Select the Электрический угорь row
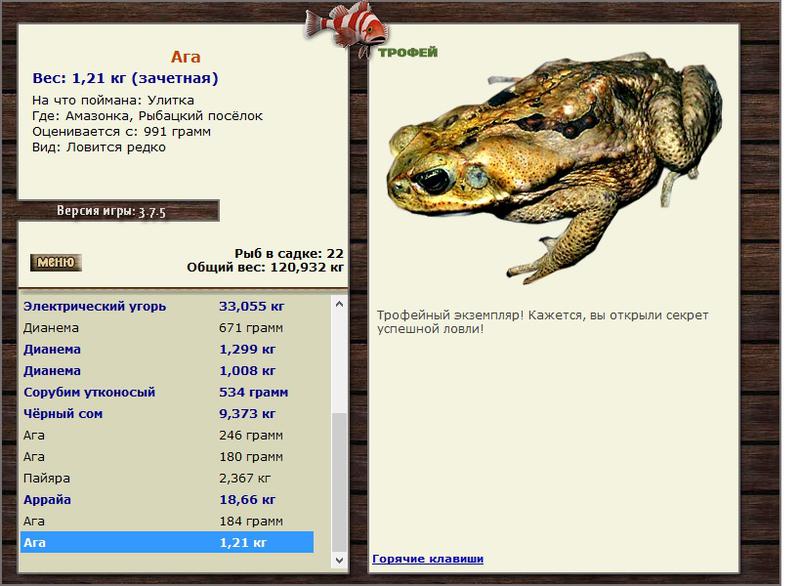Image resolution: width=800 pixels, height=586 pixels. pos(167,307)
